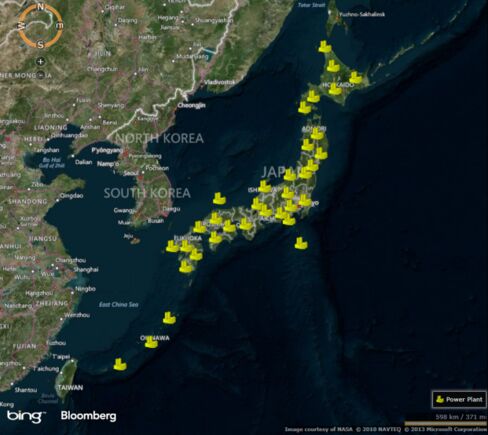Viewport: 488px width, 435px height.
Task: Click the compass center
Action: coord(40,26)
